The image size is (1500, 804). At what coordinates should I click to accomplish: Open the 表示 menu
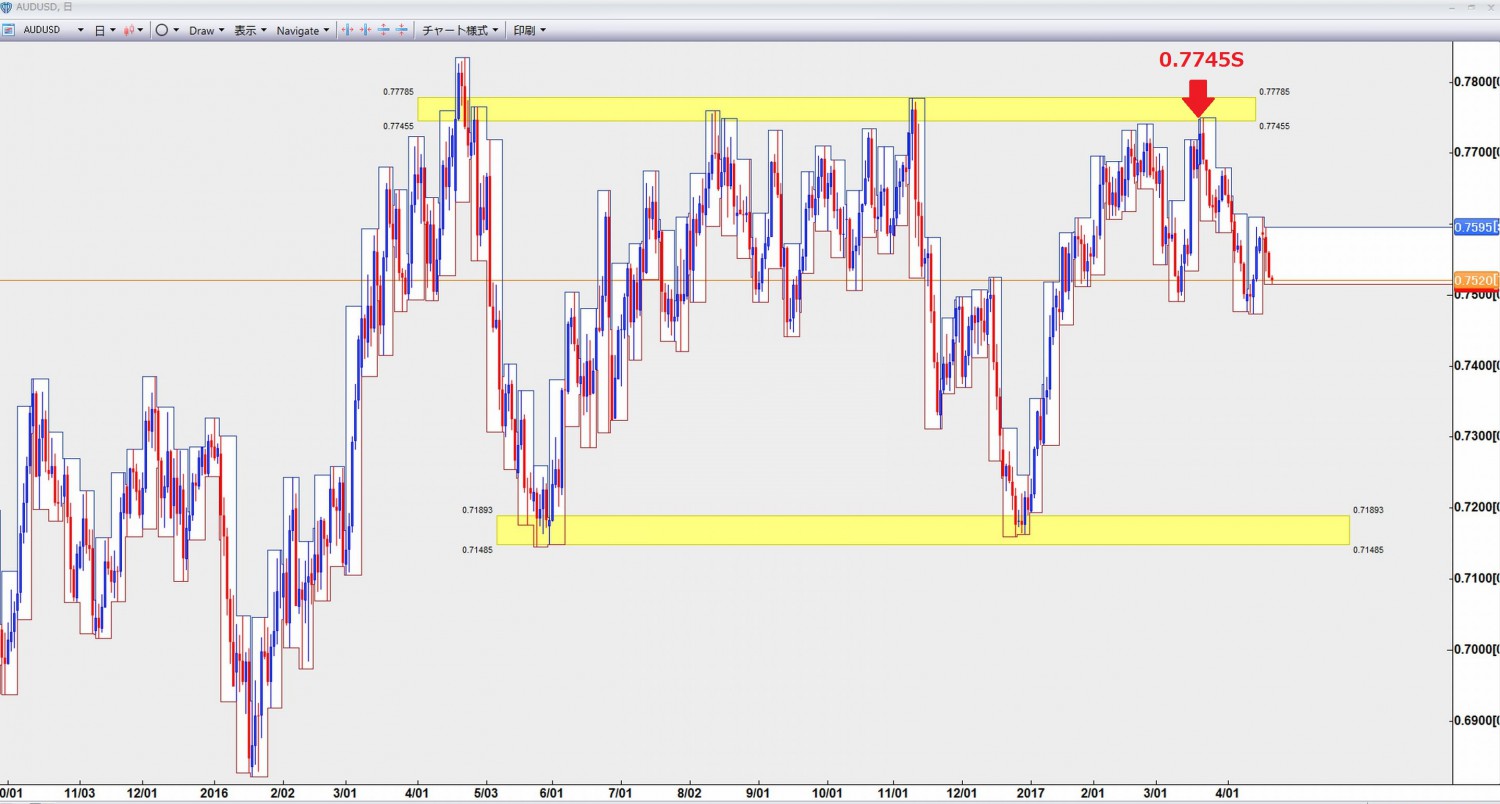[x=250, y=30]
